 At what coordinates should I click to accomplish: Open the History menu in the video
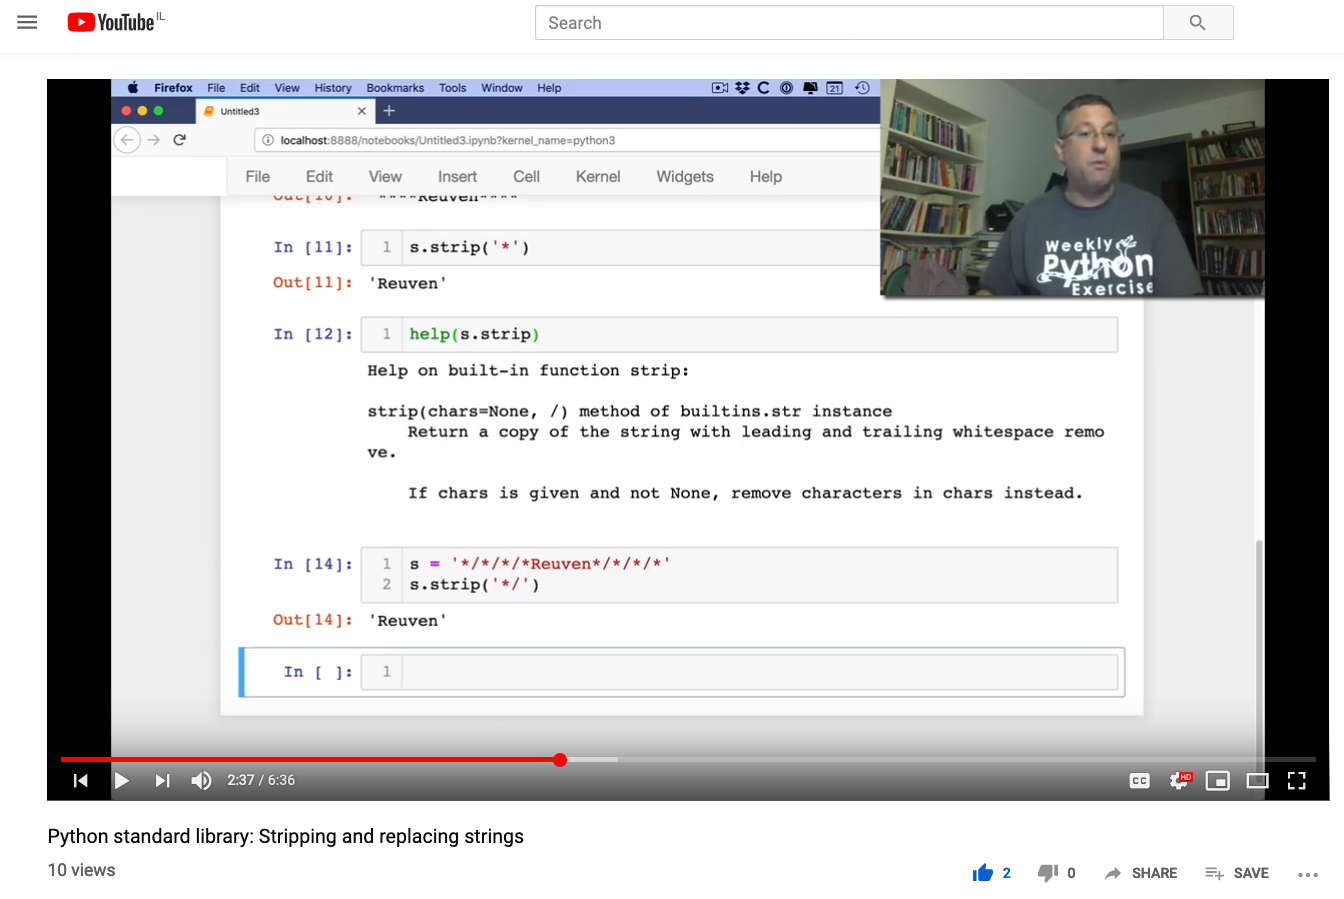pos(333,88)
